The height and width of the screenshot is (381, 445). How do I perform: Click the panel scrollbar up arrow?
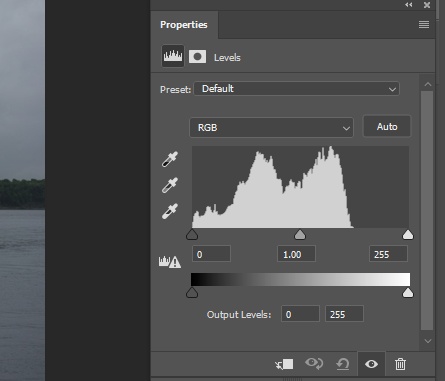(x=428, y=84)
